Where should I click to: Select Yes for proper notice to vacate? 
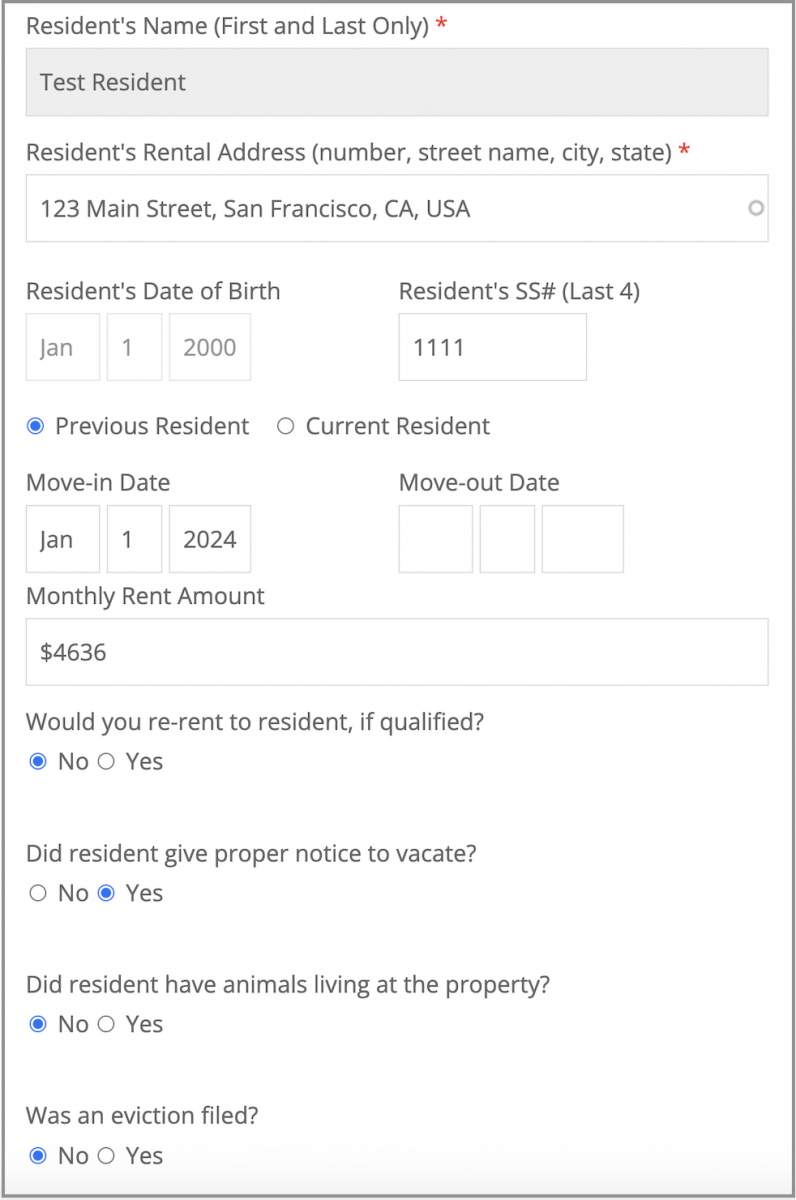click(x=107, y=893)
